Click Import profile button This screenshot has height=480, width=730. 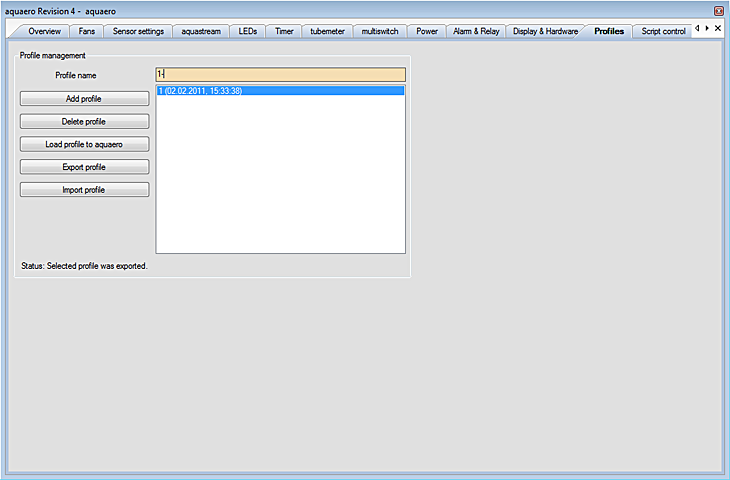pos(84,190)
